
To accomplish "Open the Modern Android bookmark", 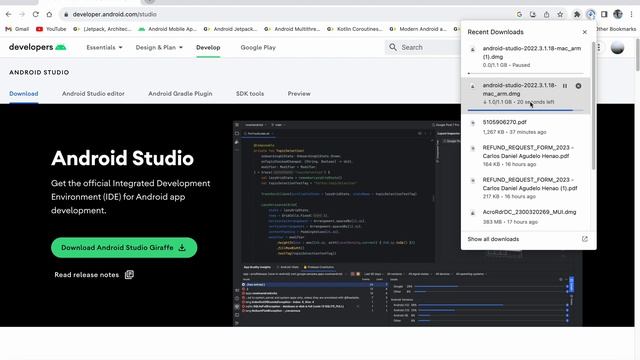I will (x=418, y=29).
